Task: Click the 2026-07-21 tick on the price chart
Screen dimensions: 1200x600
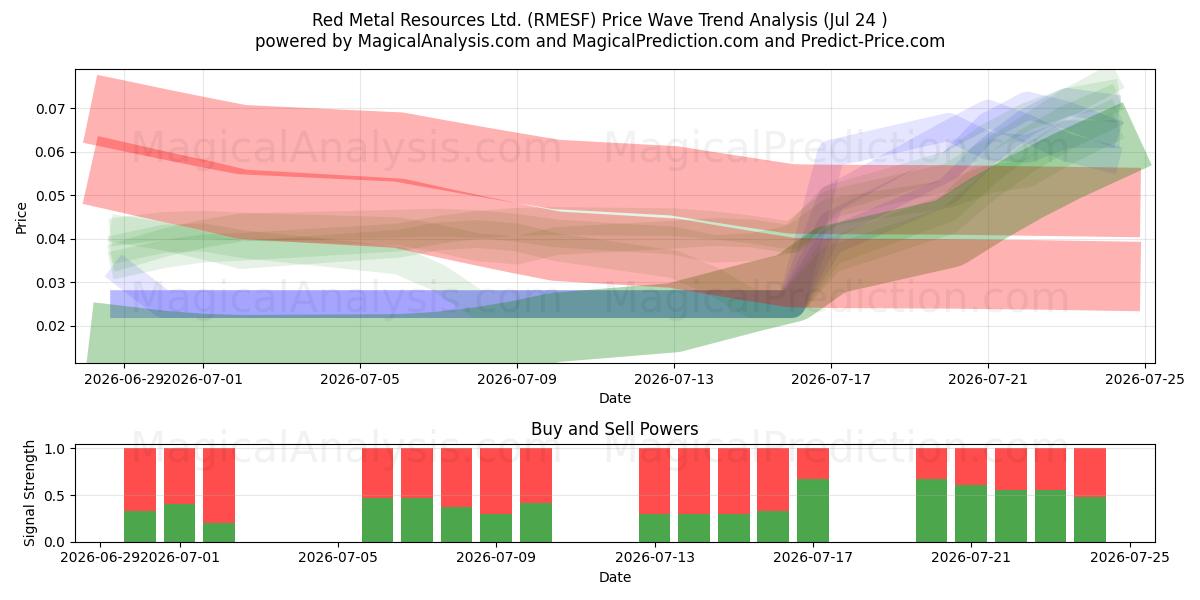Action: tap(988, 378)
